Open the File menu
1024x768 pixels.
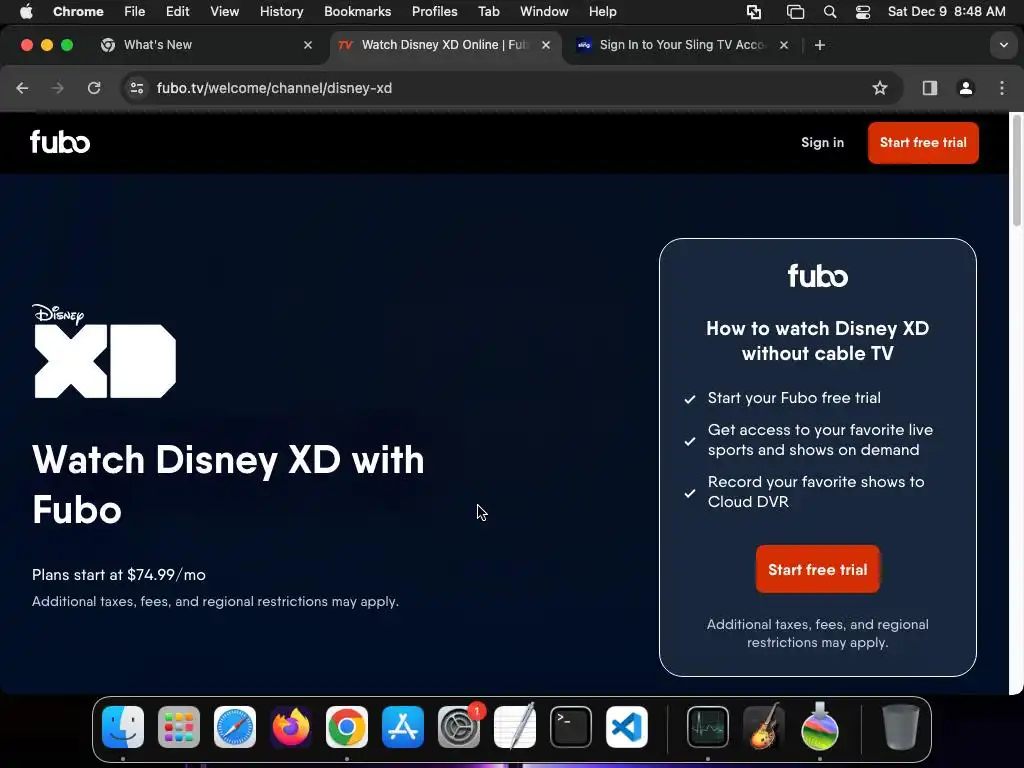coord(135,11)
